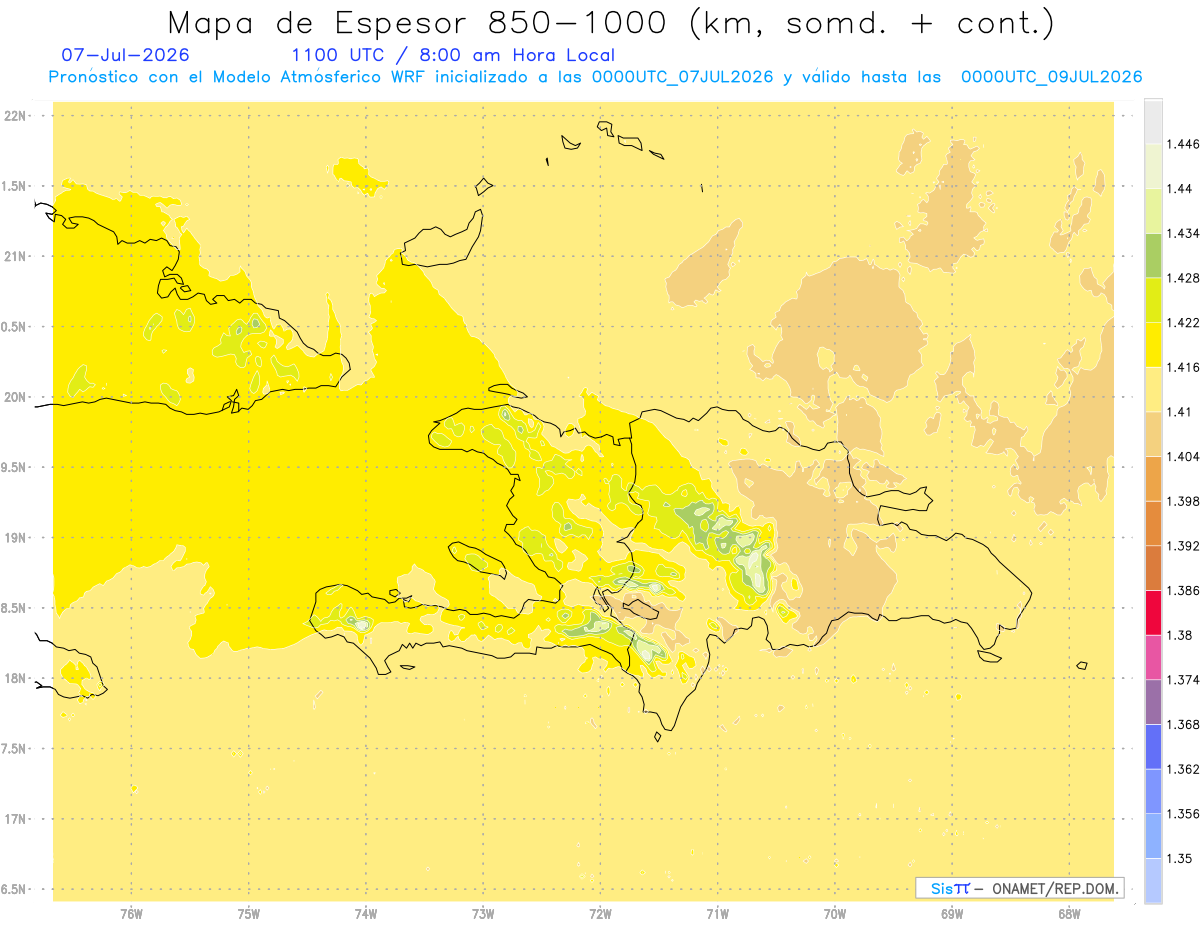Click the time text "1100 UTC / 8:00 am Hora Local"

[453, 55]
